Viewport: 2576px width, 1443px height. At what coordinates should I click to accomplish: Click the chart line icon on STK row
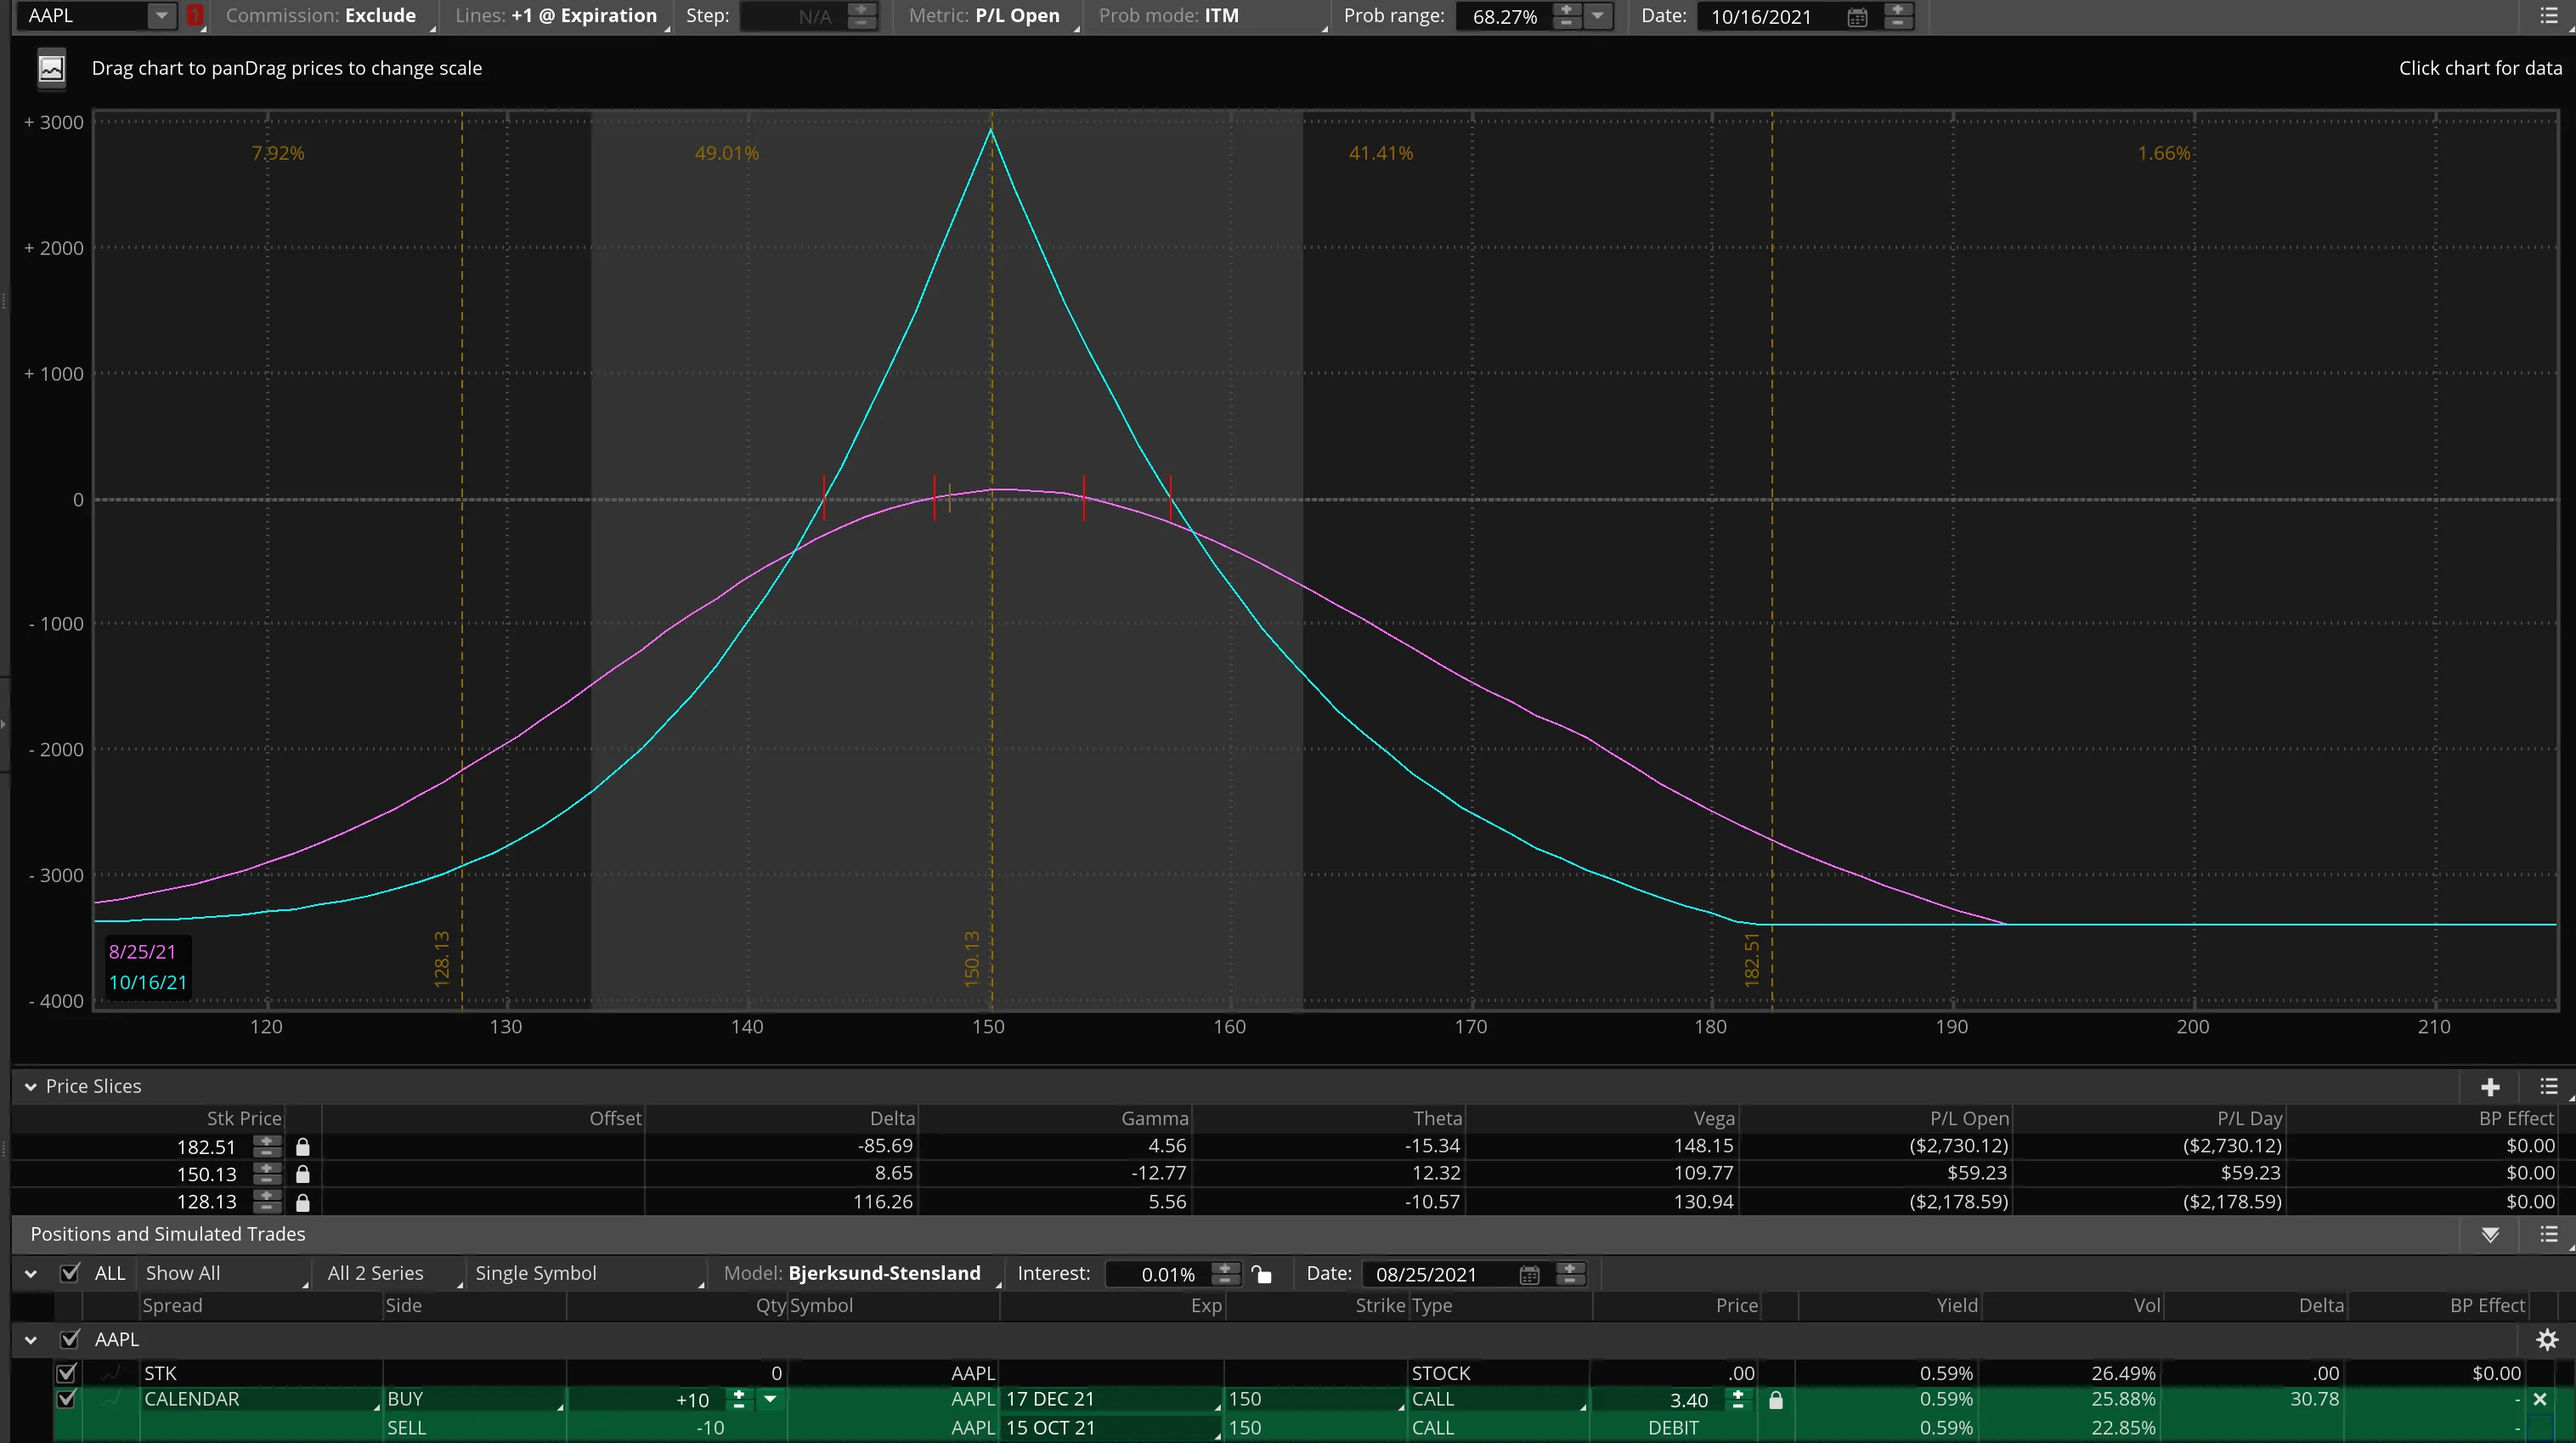point(111,1373)
